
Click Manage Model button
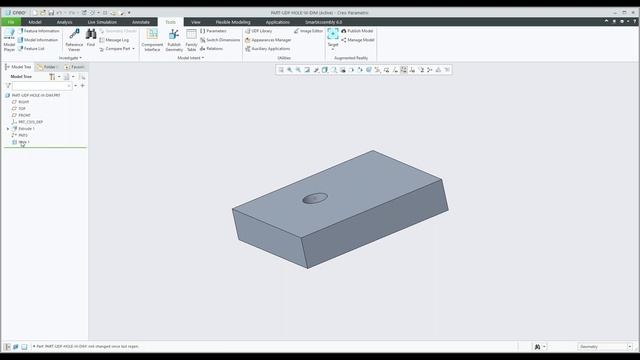click(x=358, y=40)
